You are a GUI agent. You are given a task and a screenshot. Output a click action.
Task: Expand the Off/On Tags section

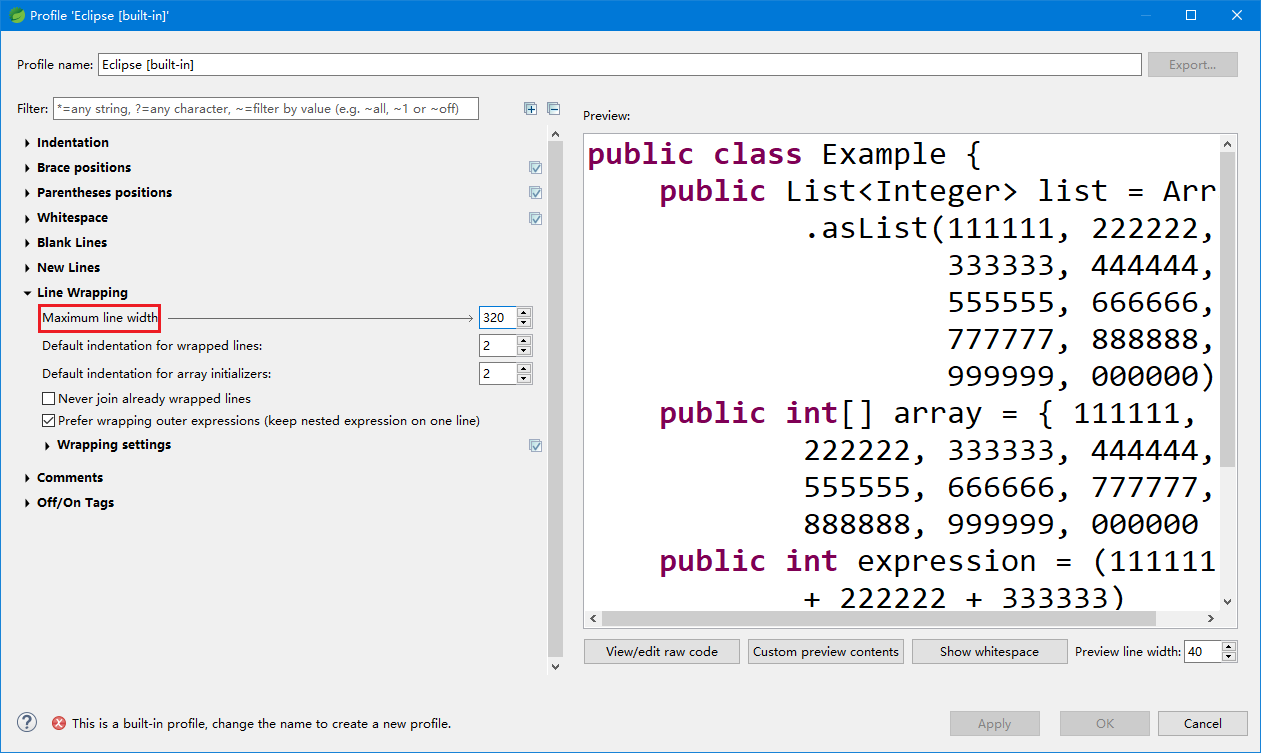(28, 503)
